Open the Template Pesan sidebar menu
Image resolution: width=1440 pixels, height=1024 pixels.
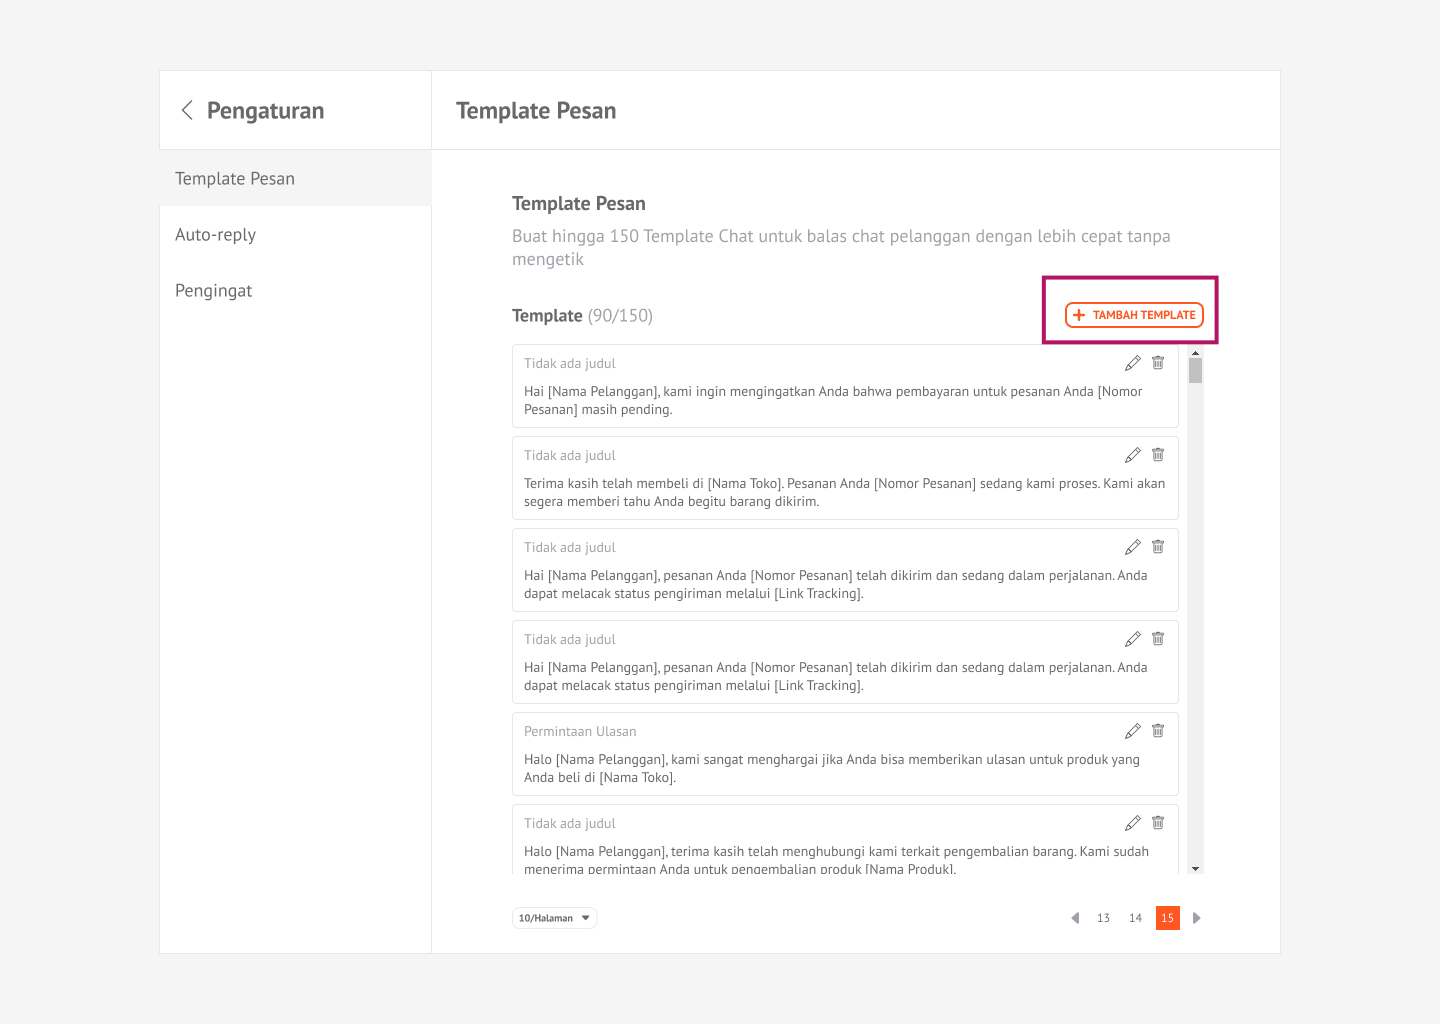coord(235,179)
